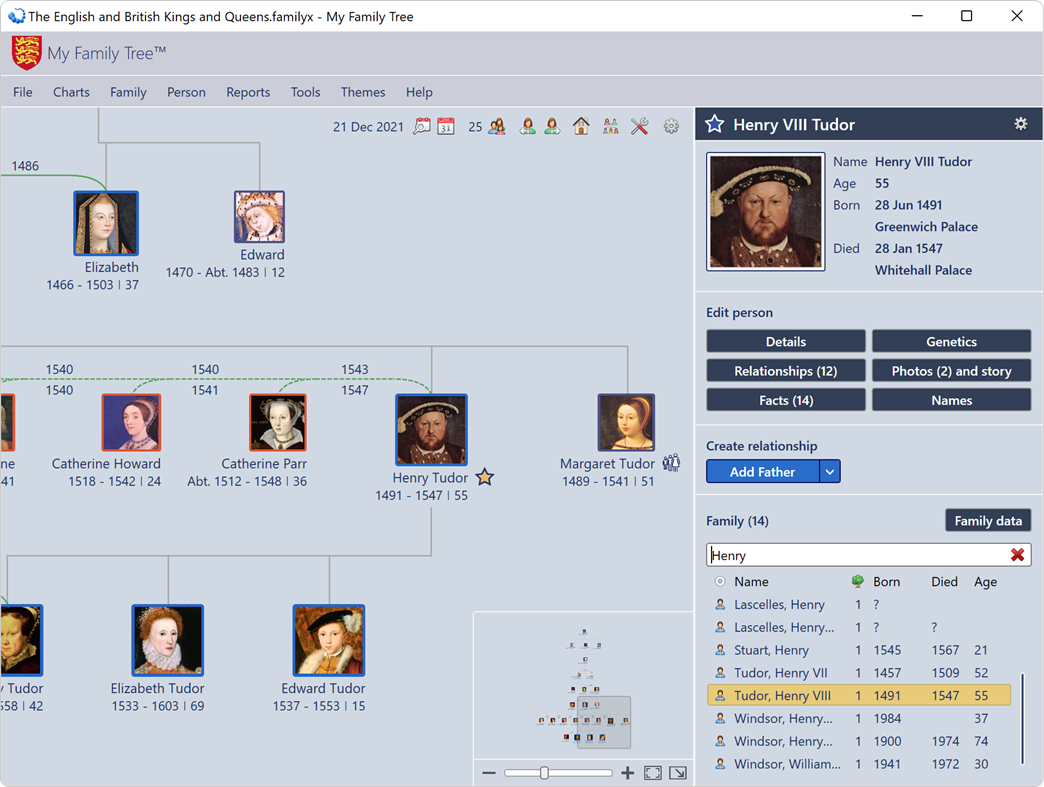The width and height of the screenshot is (1044, 787).
Task: Expand the Add Father dropdown arrow
Action: coord(832,471)
